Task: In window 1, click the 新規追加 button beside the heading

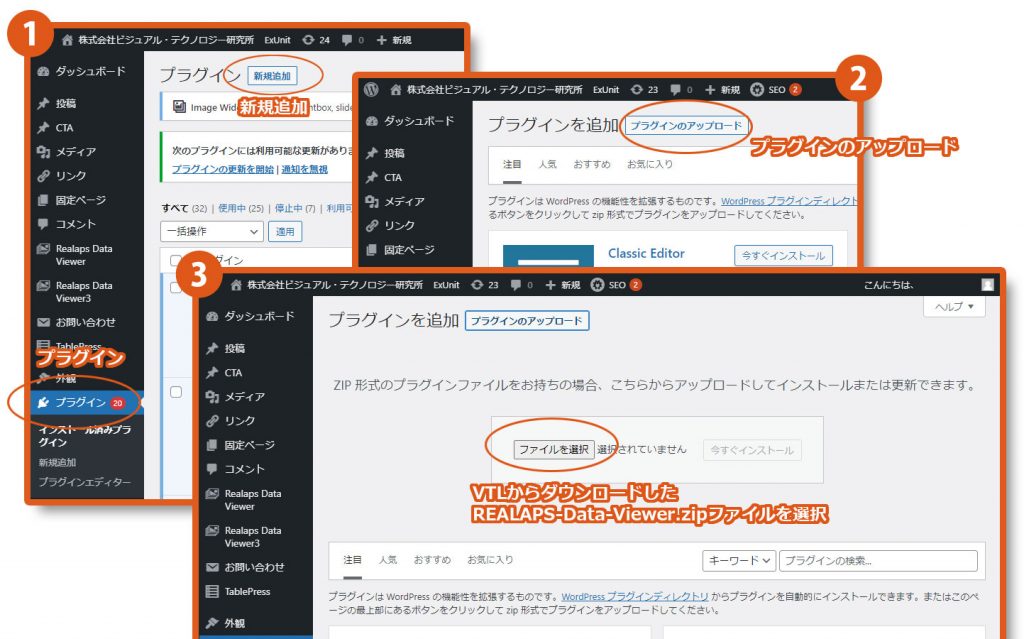Action: click(x=272, y=76)
